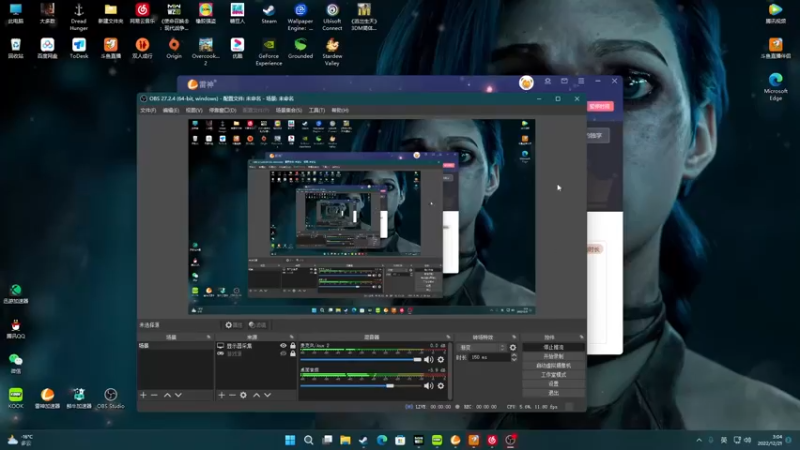
Task: Open Steam desktop shortcut
Action: click(x=269, y=14)
